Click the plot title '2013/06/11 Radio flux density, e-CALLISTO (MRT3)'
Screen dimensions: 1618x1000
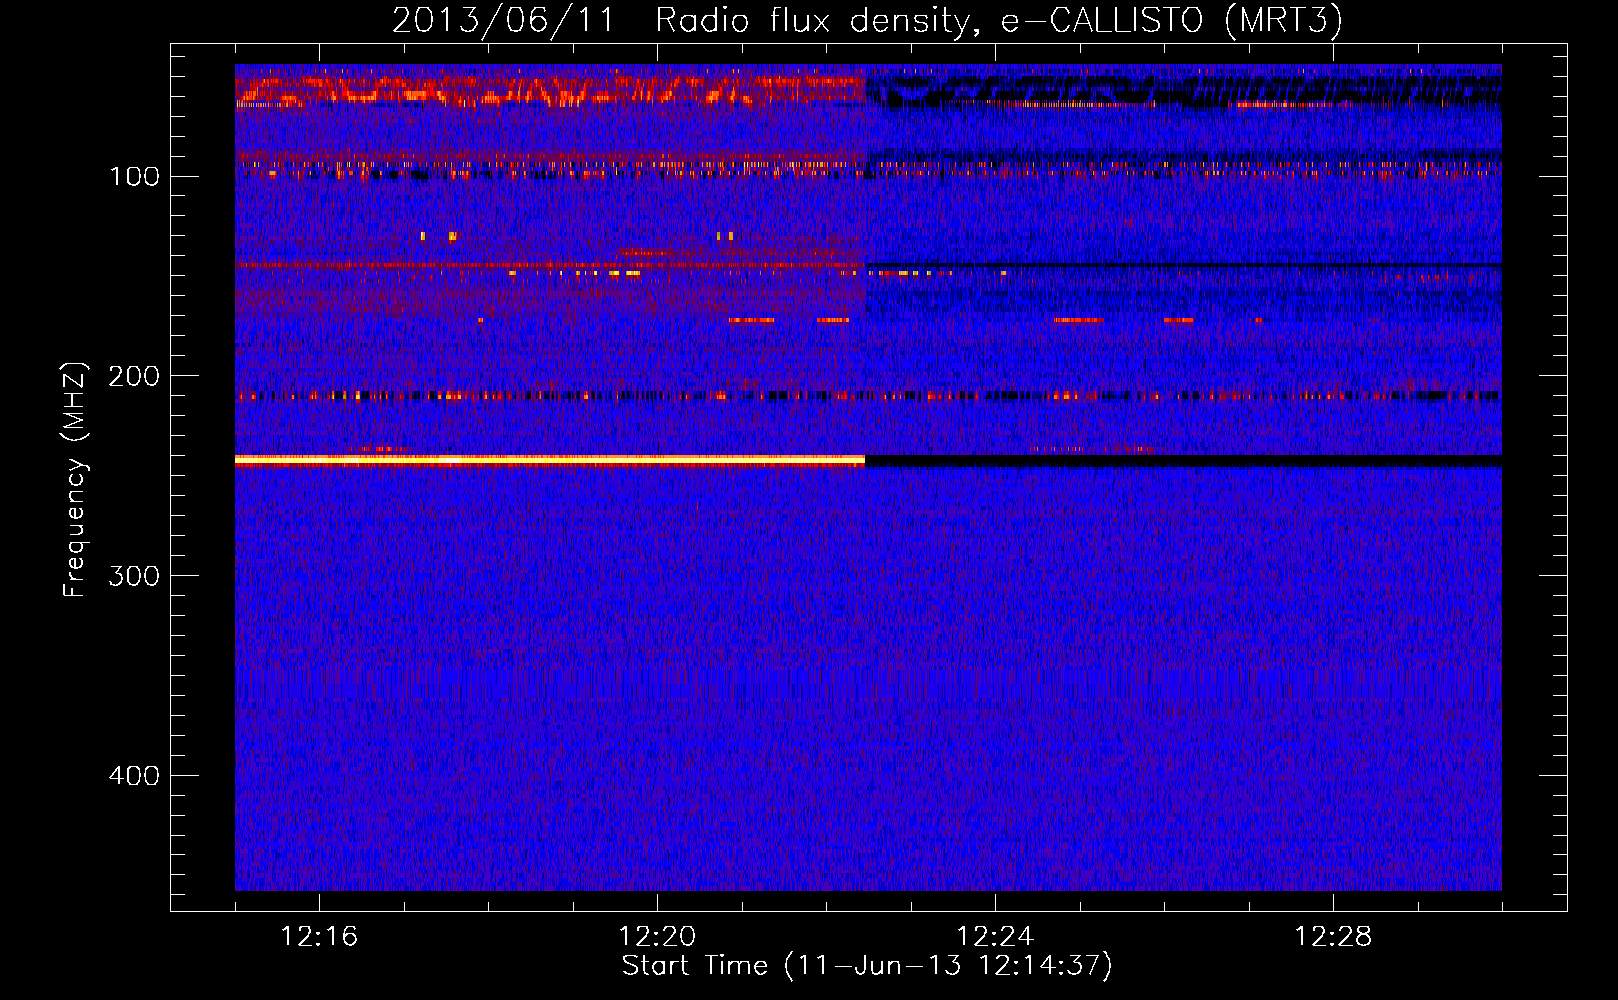(867, 20)
